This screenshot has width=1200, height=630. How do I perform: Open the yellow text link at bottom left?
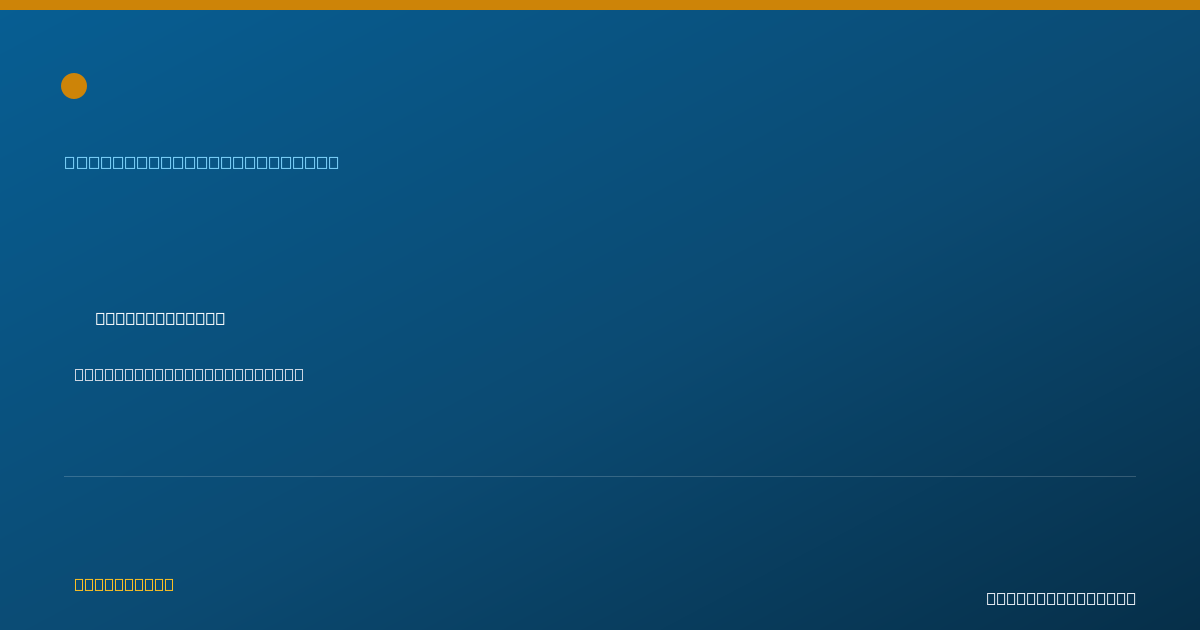click(x=124, y=584)
